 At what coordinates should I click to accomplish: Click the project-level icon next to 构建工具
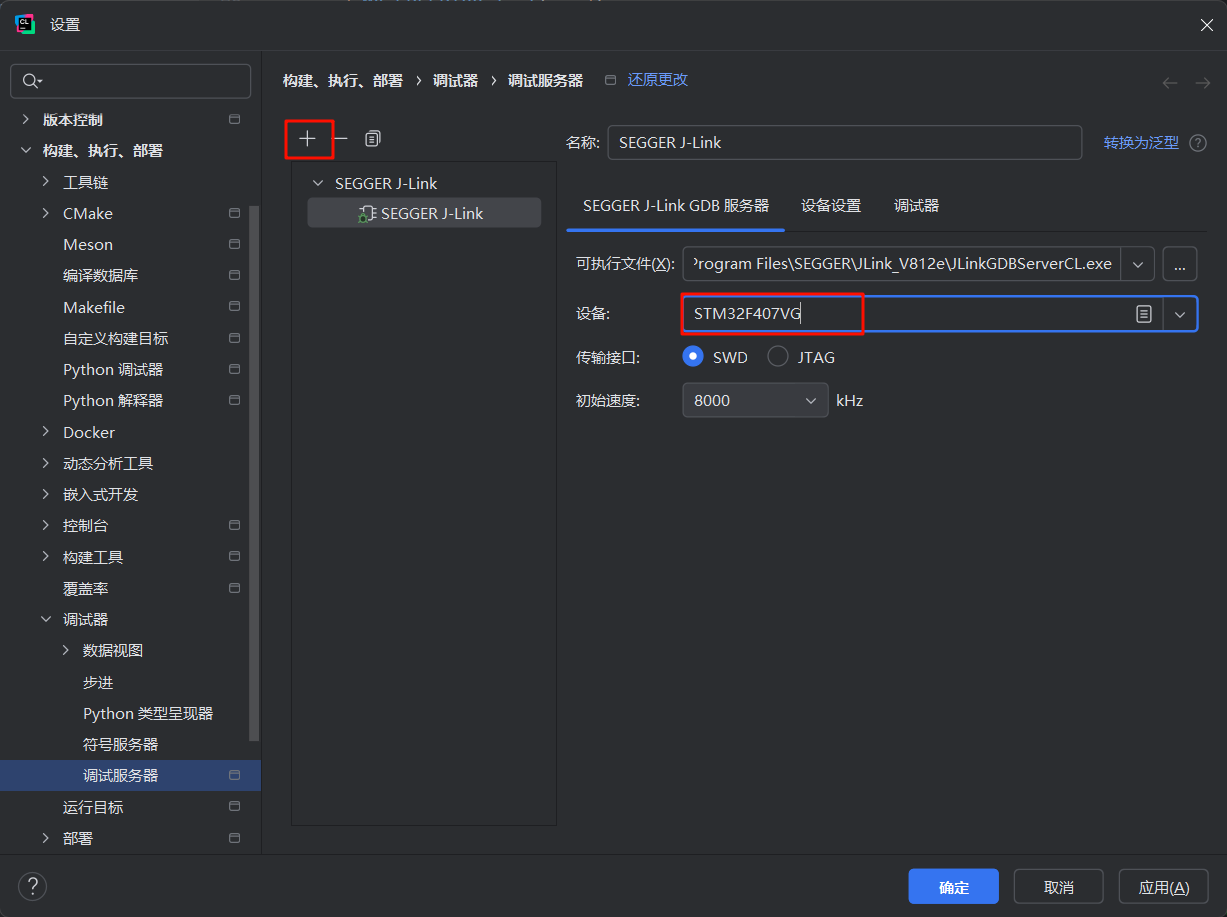click(x=235, y=557)
